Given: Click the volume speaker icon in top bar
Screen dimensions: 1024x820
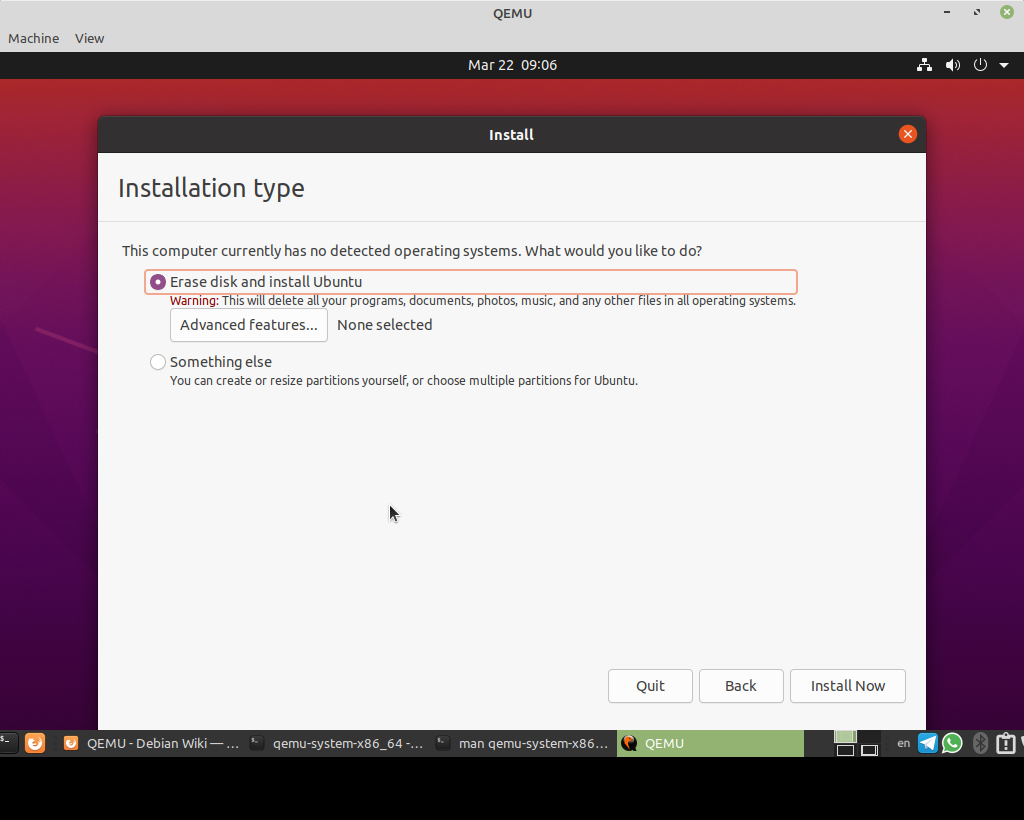Looking at the screenshot, I should coord(953,65).
